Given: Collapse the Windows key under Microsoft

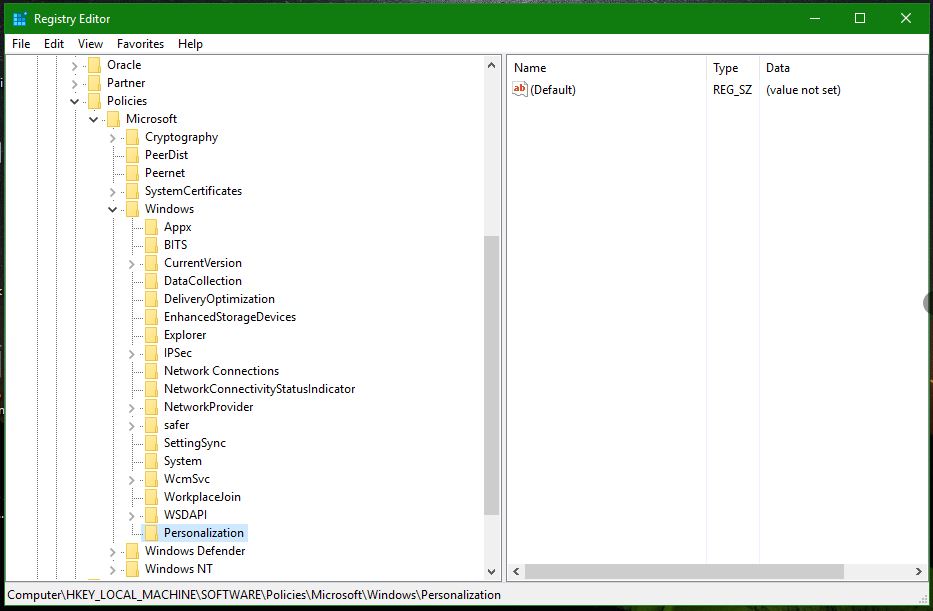Looking at the screenshot, I should (112, 209).
